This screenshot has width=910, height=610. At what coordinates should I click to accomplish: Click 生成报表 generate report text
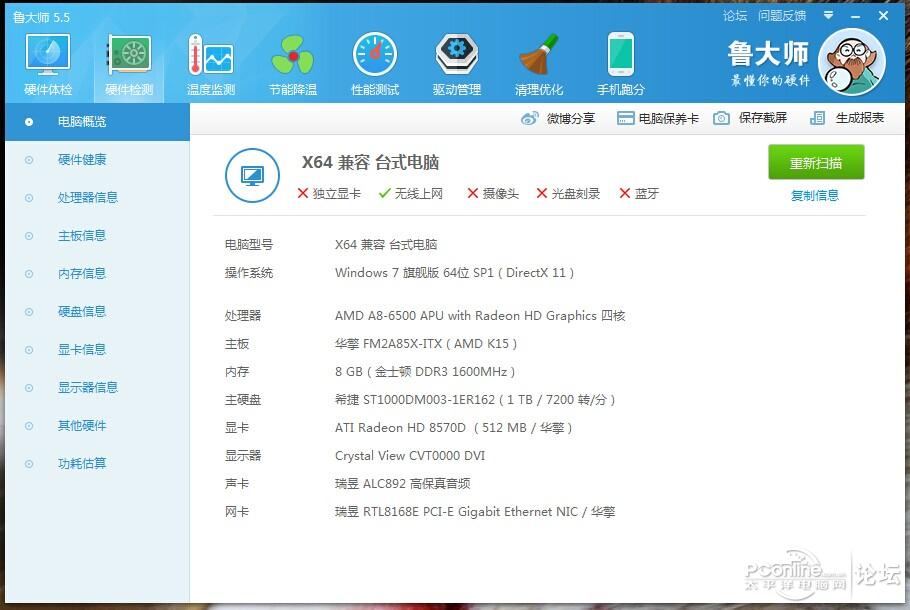tap(860, 118)
